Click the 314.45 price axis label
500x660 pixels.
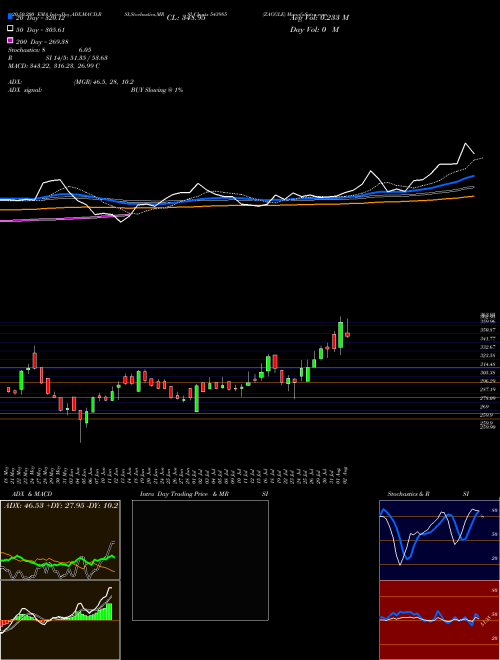pyautogui.click(x=489, y=364)
